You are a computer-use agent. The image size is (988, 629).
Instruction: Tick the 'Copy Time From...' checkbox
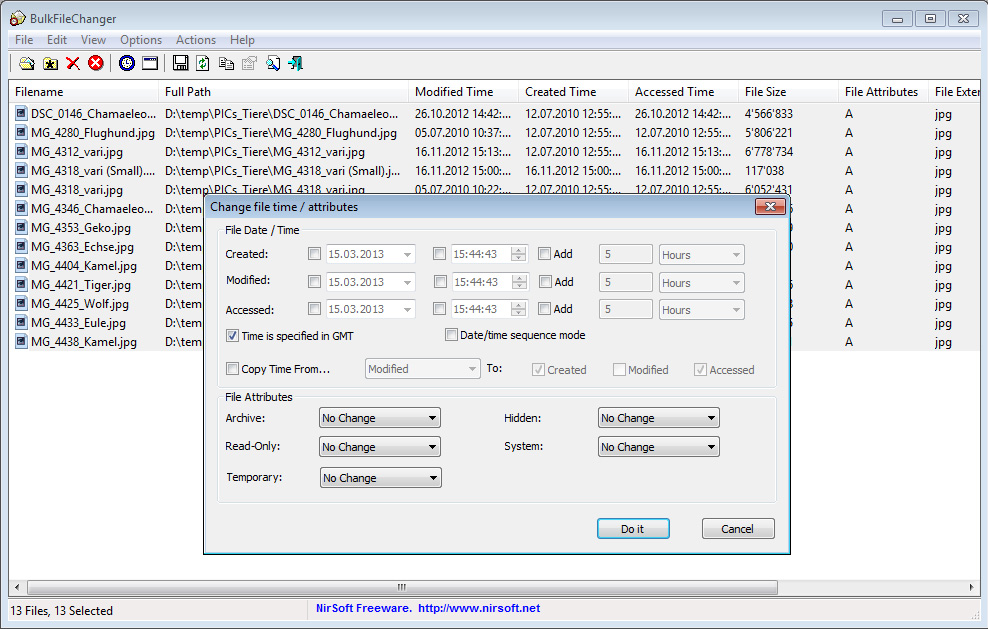click(233, 369)
